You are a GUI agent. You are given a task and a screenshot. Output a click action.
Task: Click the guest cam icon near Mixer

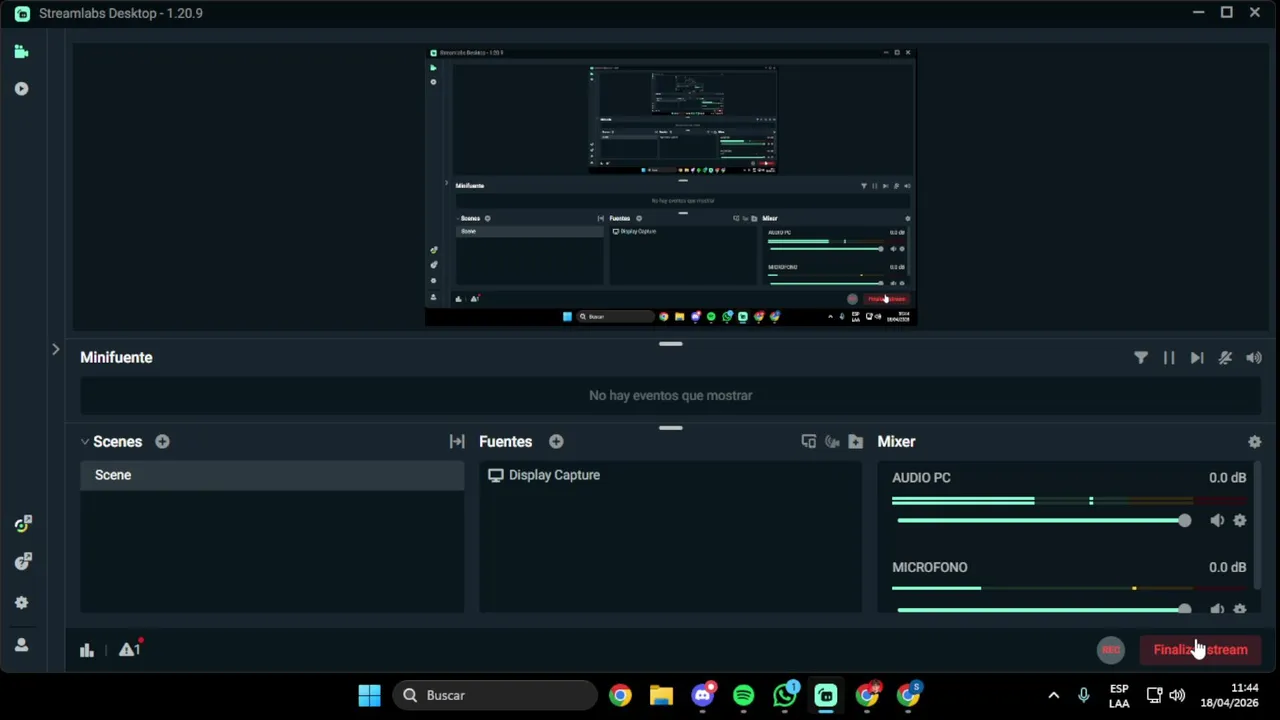click(832, 442)
